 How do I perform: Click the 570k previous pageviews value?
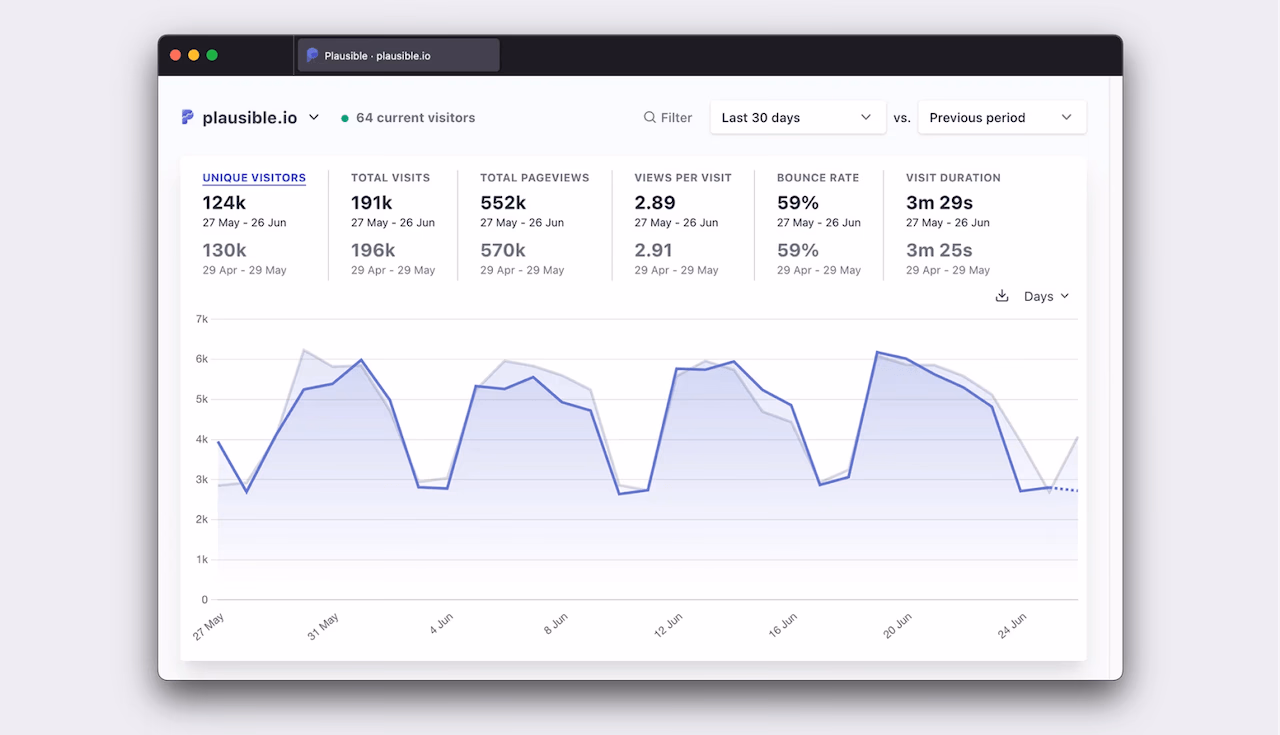[x=503, y=250]
